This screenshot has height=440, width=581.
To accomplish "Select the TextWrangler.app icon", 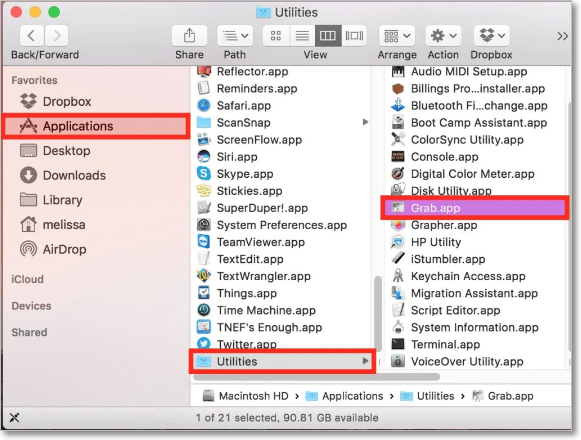I will point(203,276).
